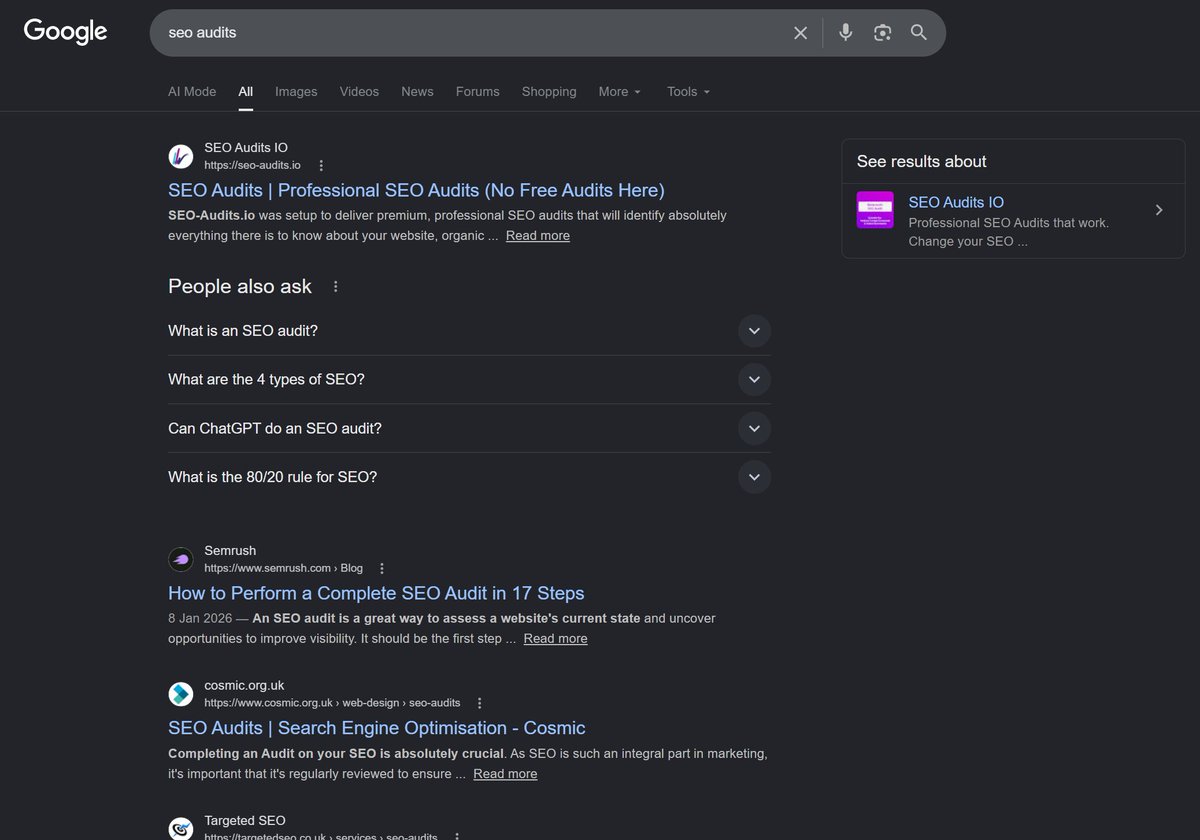Open "SEO Audits | Professional SEO Audits" result
This screenshot has height=840, width=1200.
(416, 190)
